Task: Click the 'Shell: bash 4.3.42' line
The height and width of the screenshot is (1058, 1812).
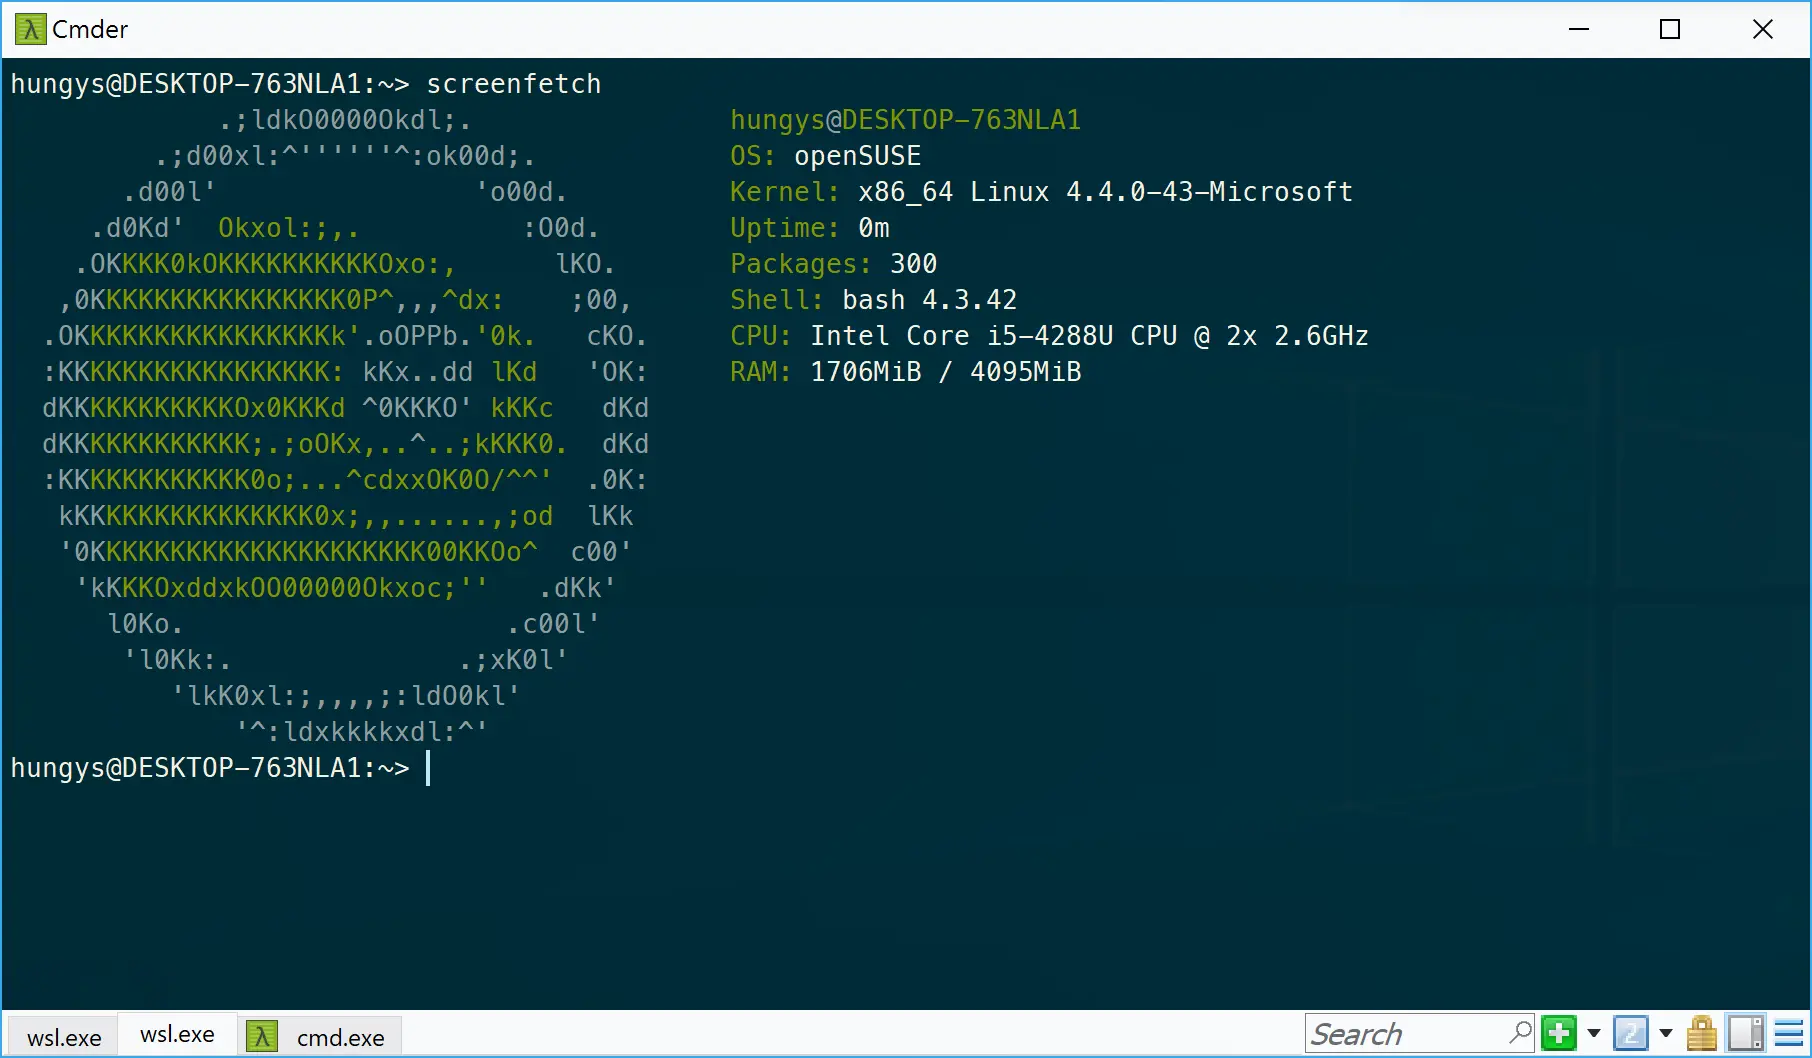Action: click(x=874, y=300)
